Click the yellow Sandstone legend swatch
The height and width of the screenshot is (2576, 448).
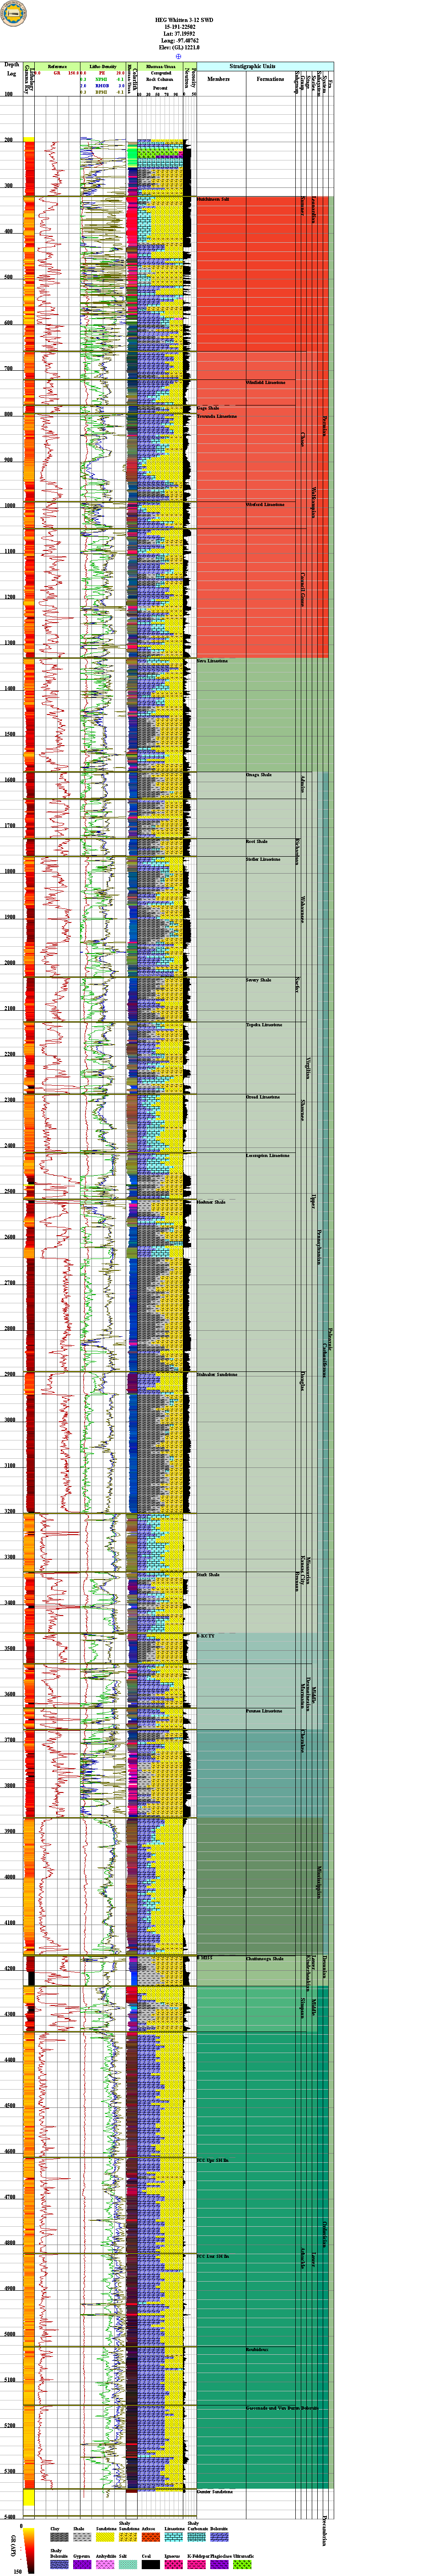tap(106, 2536)
